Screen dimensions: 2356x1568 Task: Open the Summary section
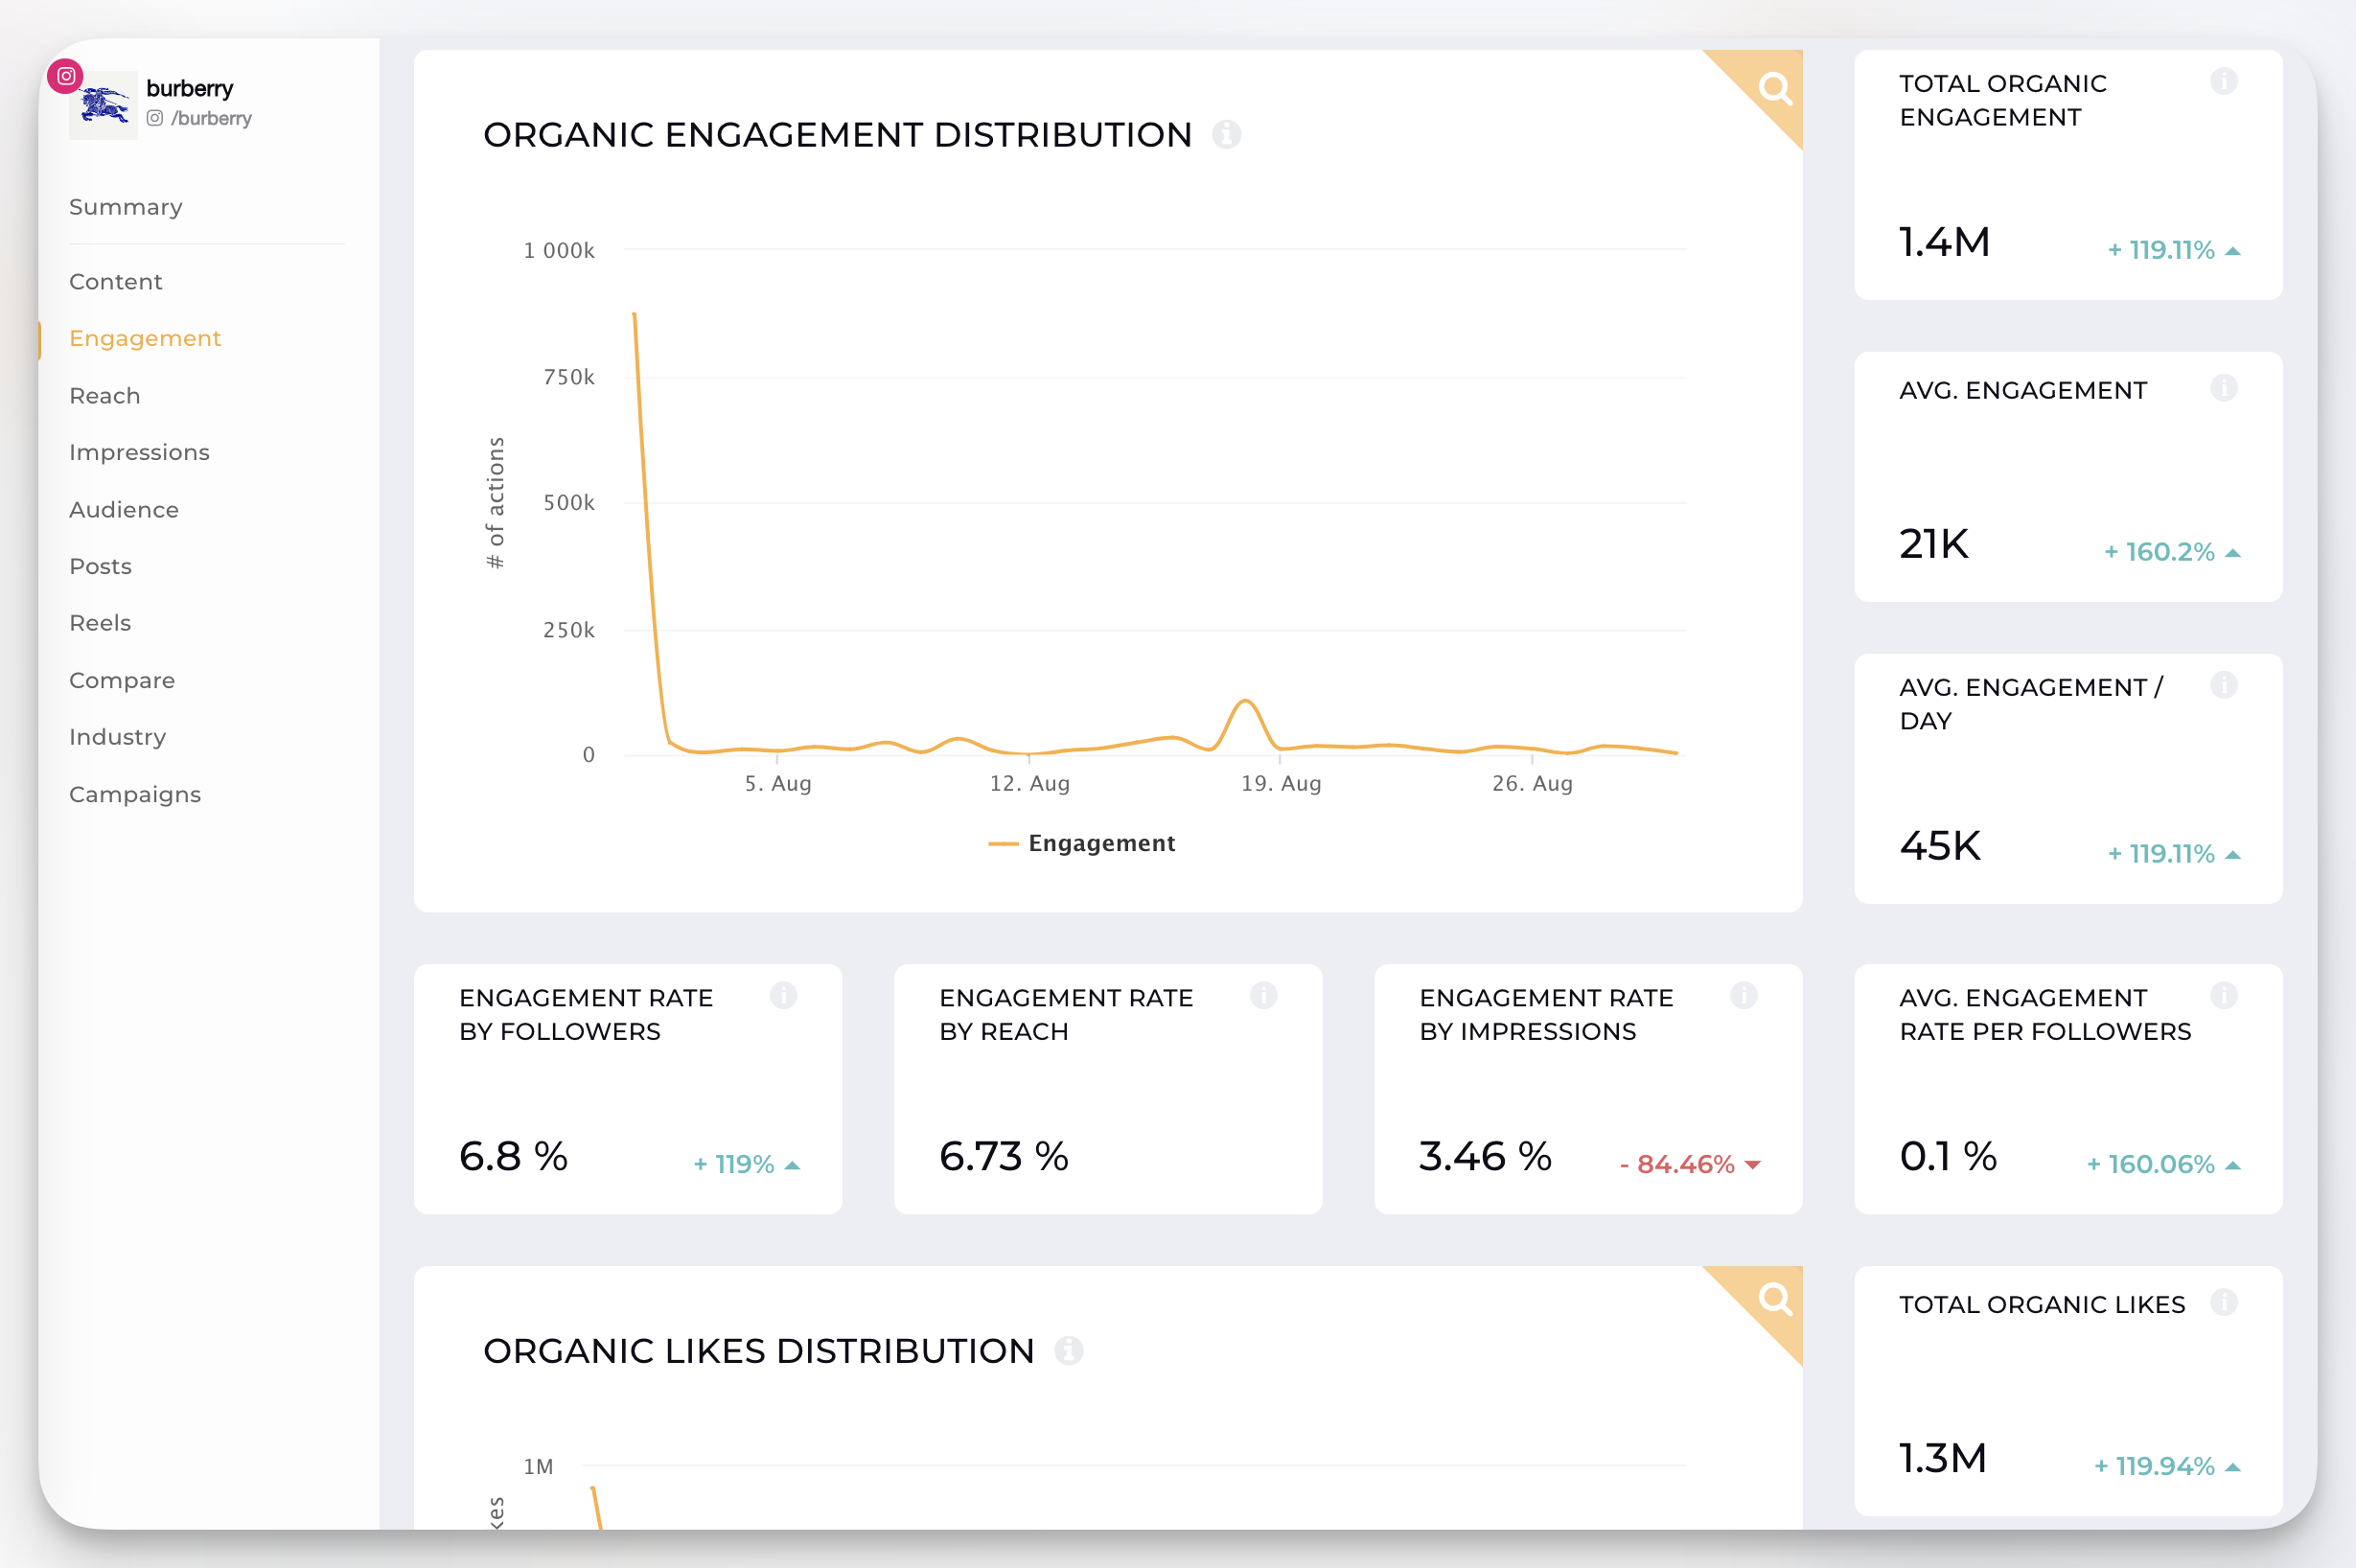(126, 207)
